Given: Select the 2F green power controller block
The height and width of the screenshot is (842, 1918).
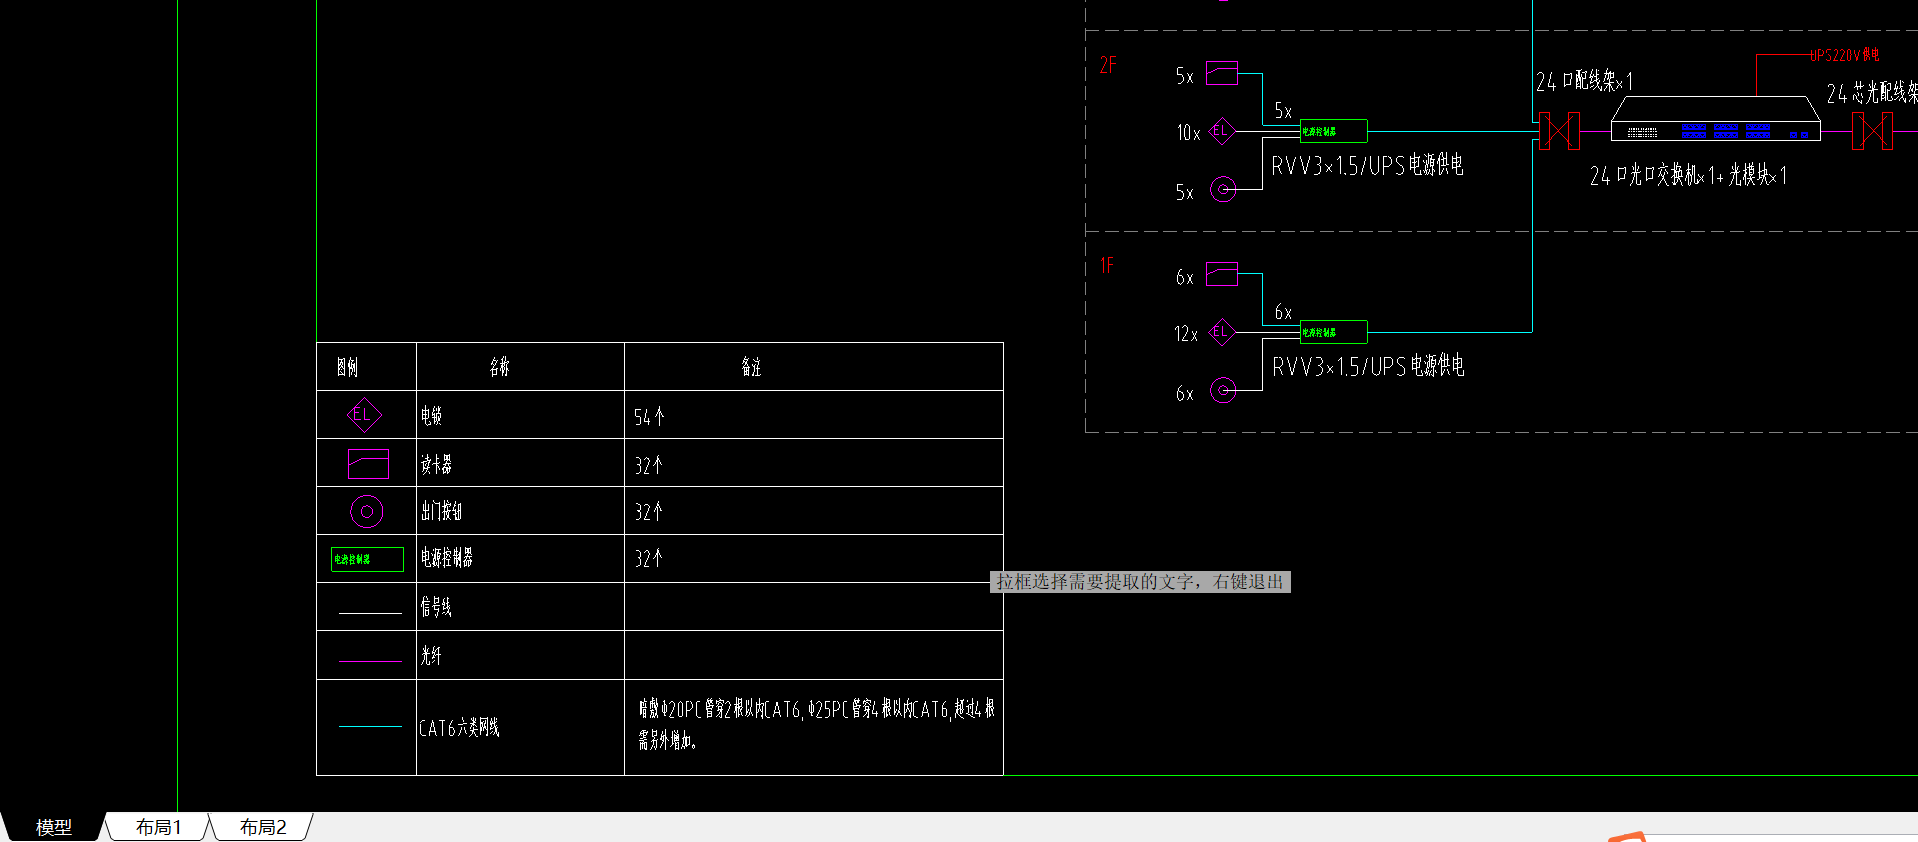Looking at the screenshot, I should (1333, 131).
